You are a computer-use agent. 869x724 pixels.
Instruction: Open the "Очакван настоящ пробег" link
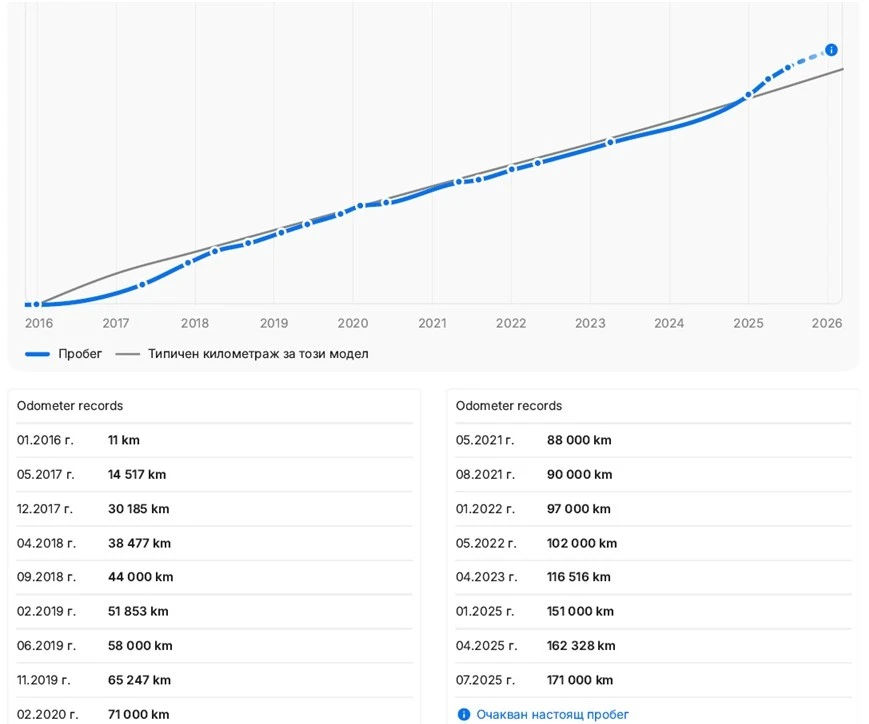click(553, 715)
